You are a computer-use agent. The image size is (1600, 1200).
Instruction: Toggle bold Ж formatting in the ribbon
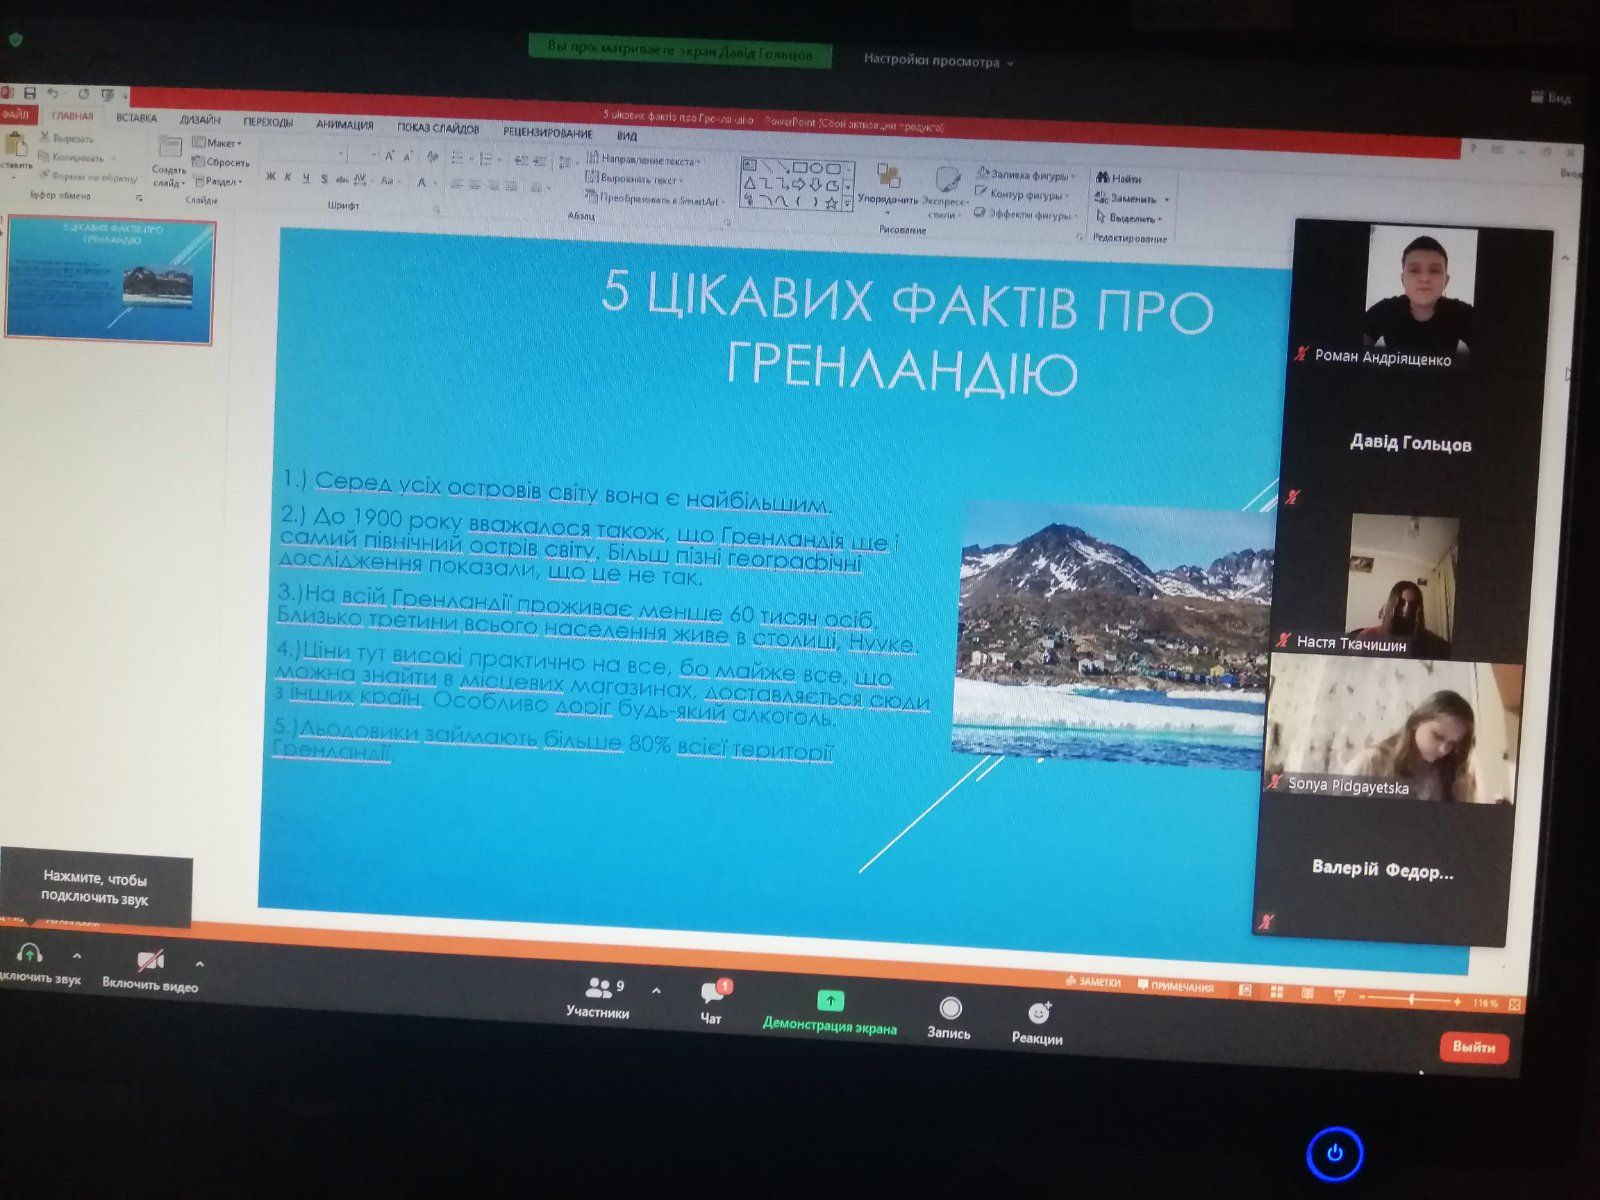tap(270, 178)
